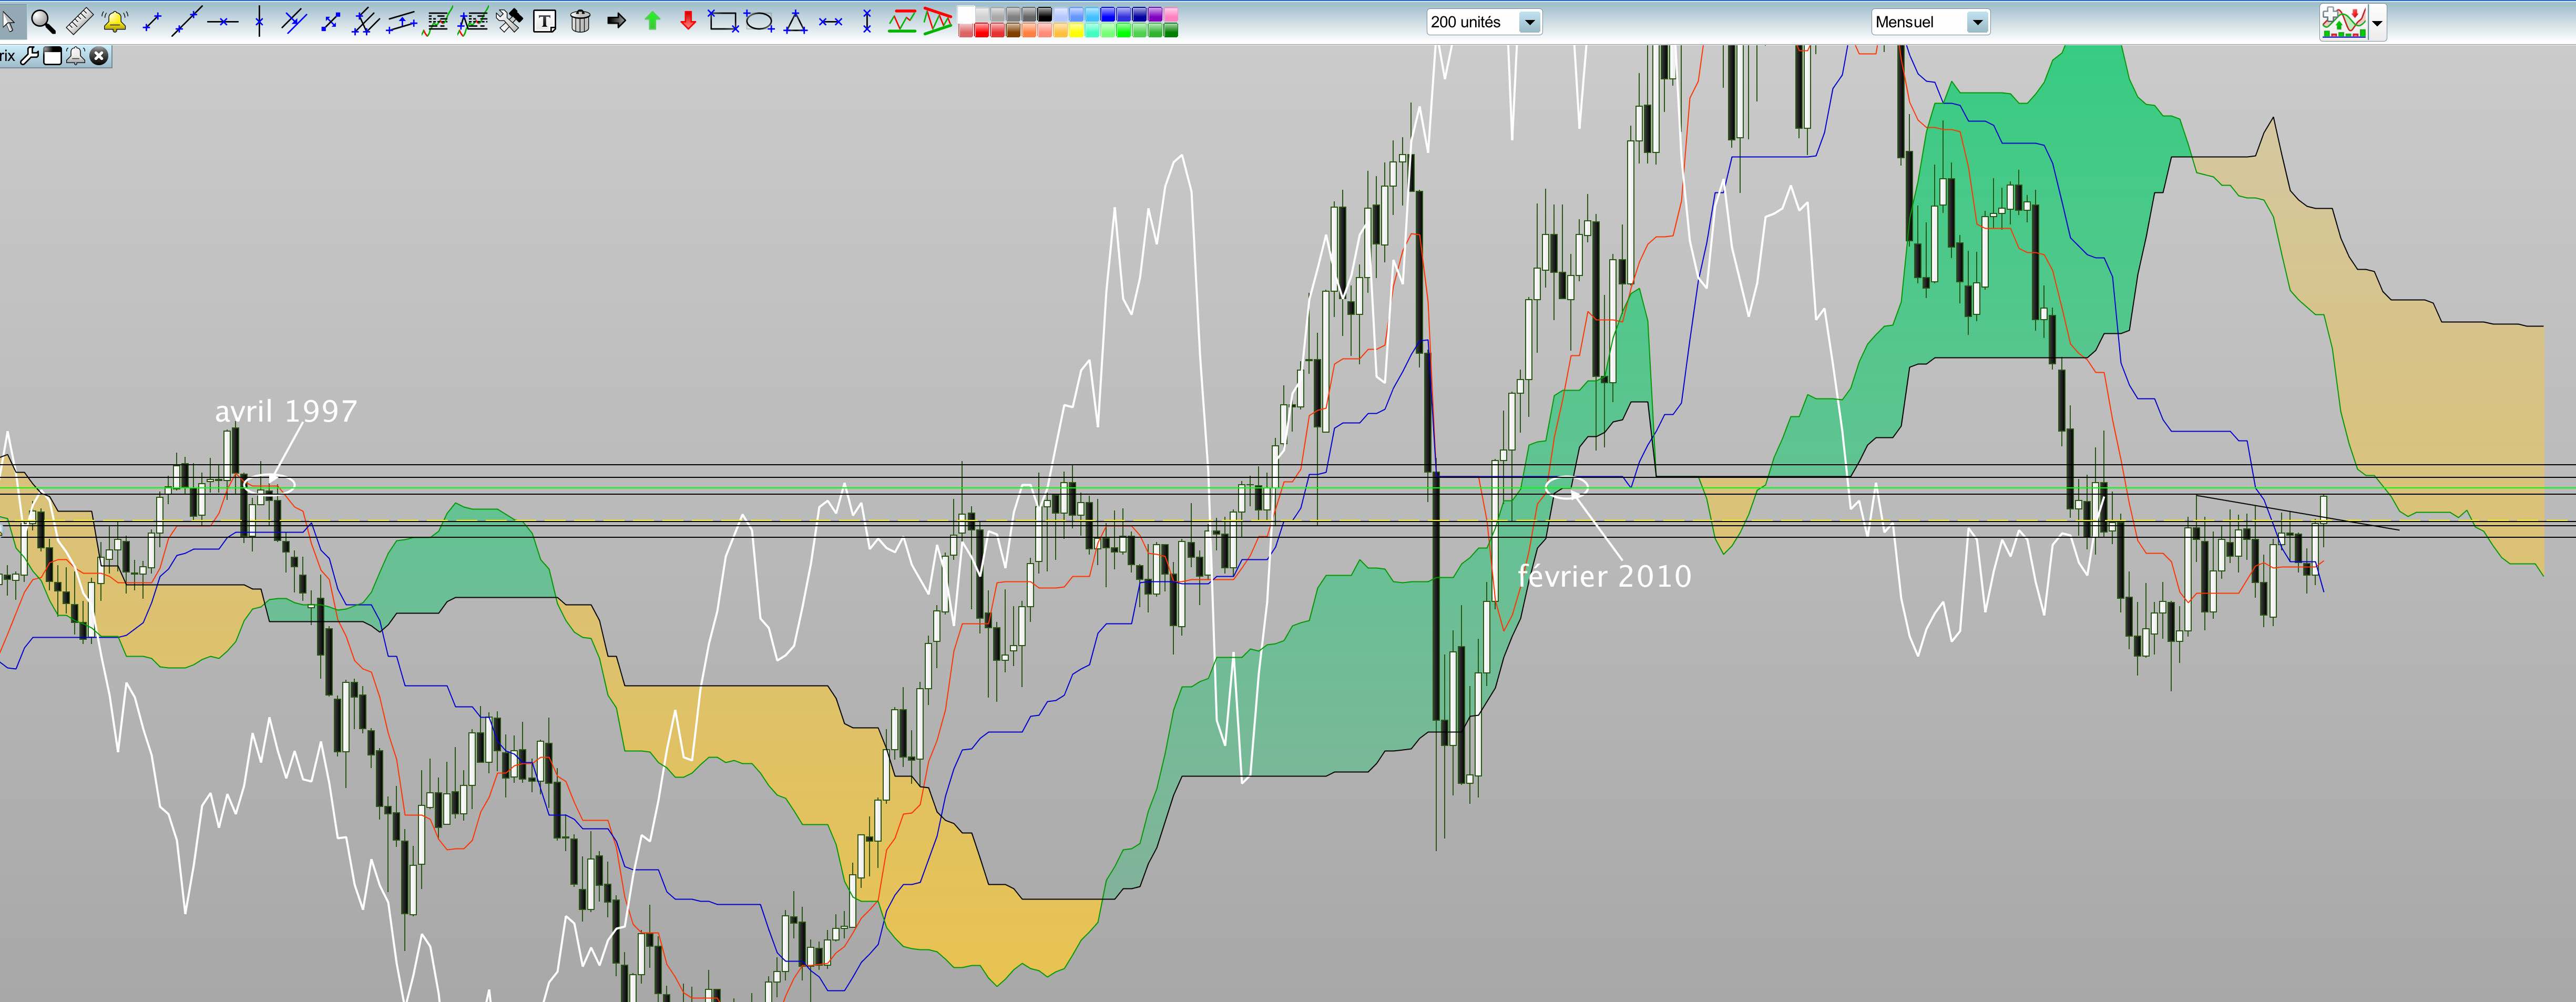Open price settings with wrench icon

point(29,56)
